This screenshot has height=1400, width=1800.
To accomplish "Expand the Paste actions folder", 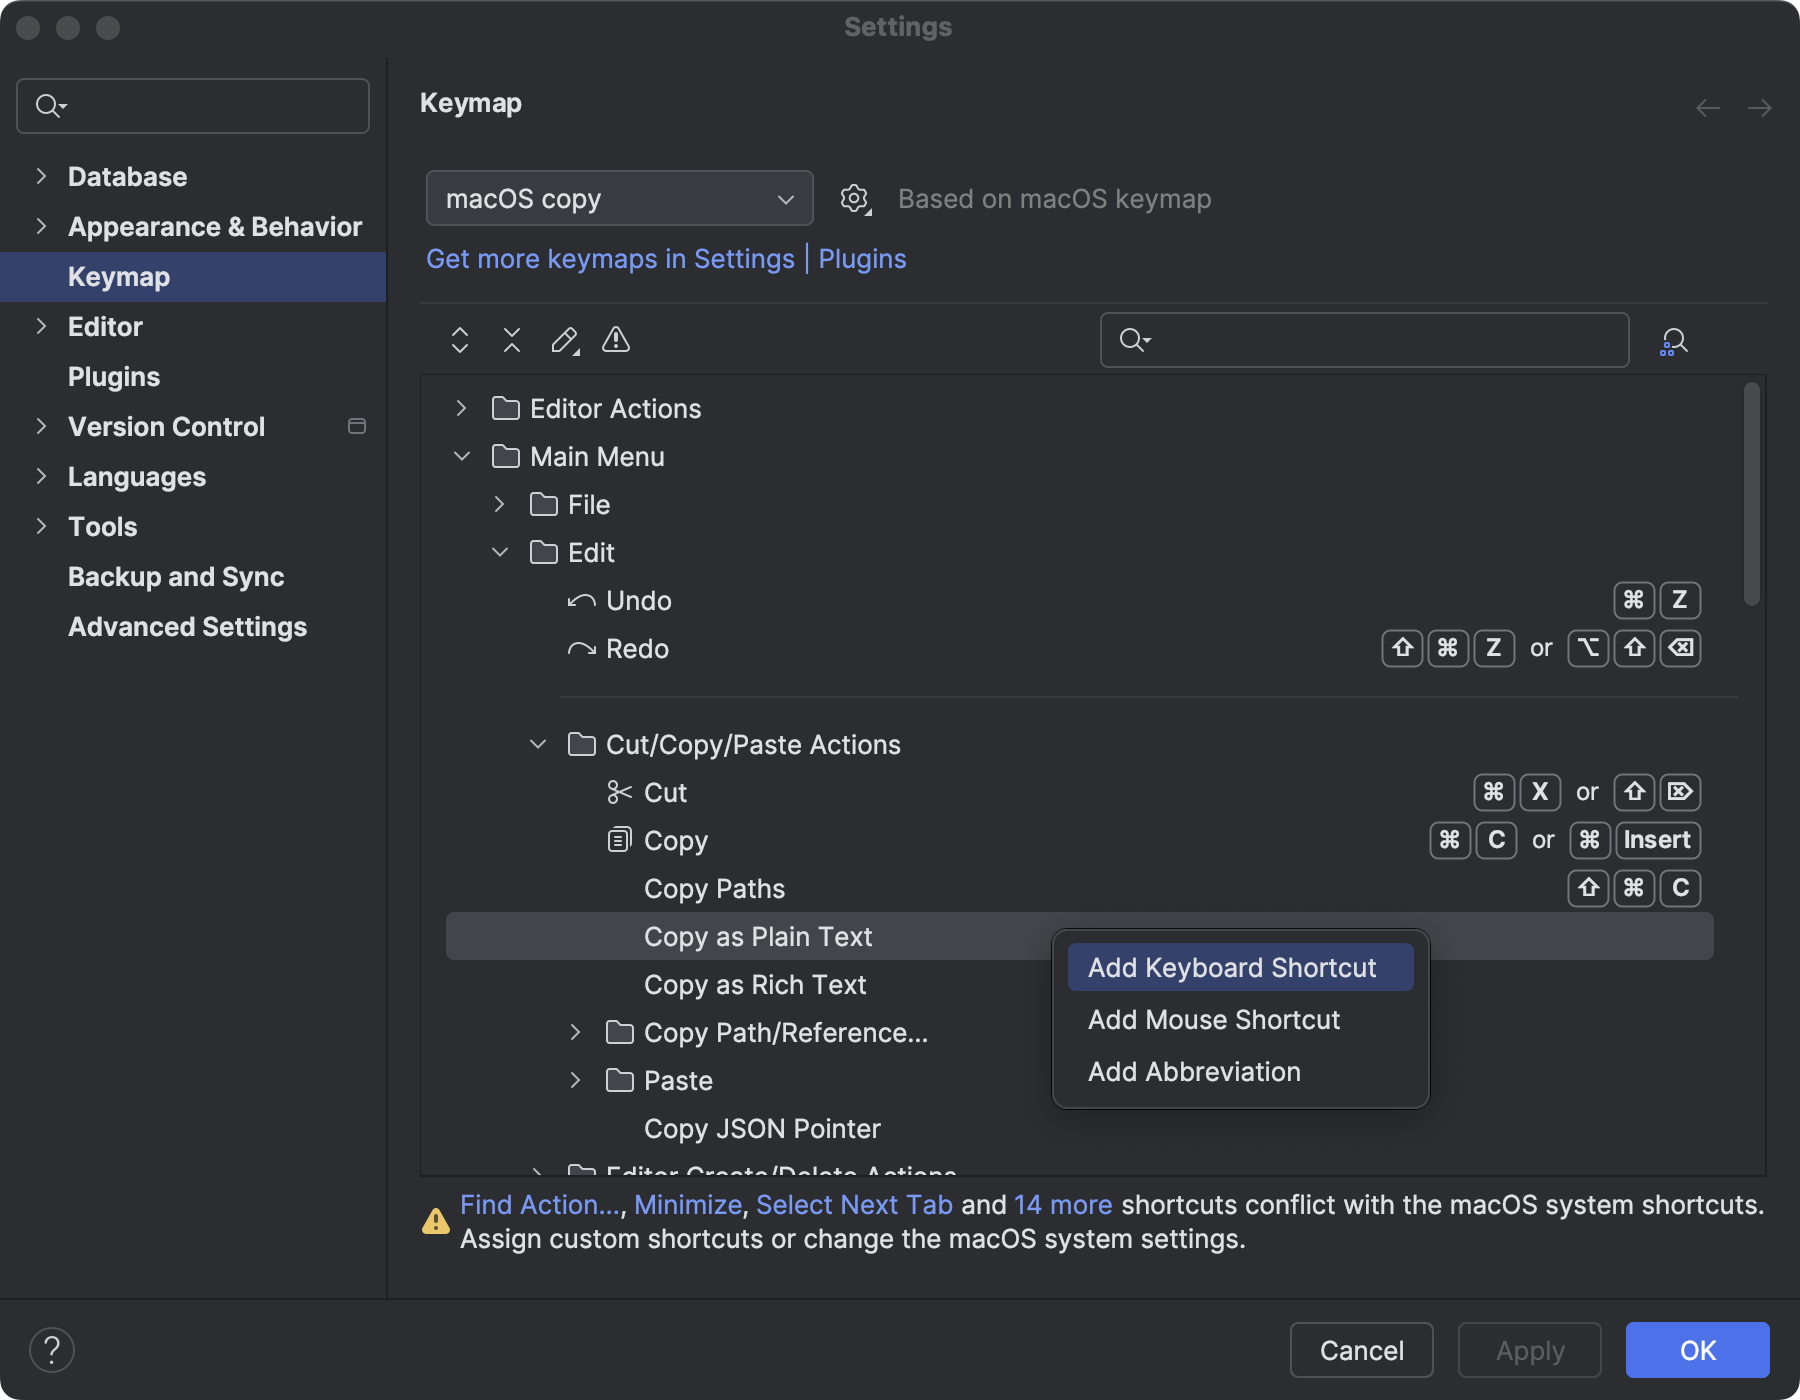I will (x=576, y=1080).
